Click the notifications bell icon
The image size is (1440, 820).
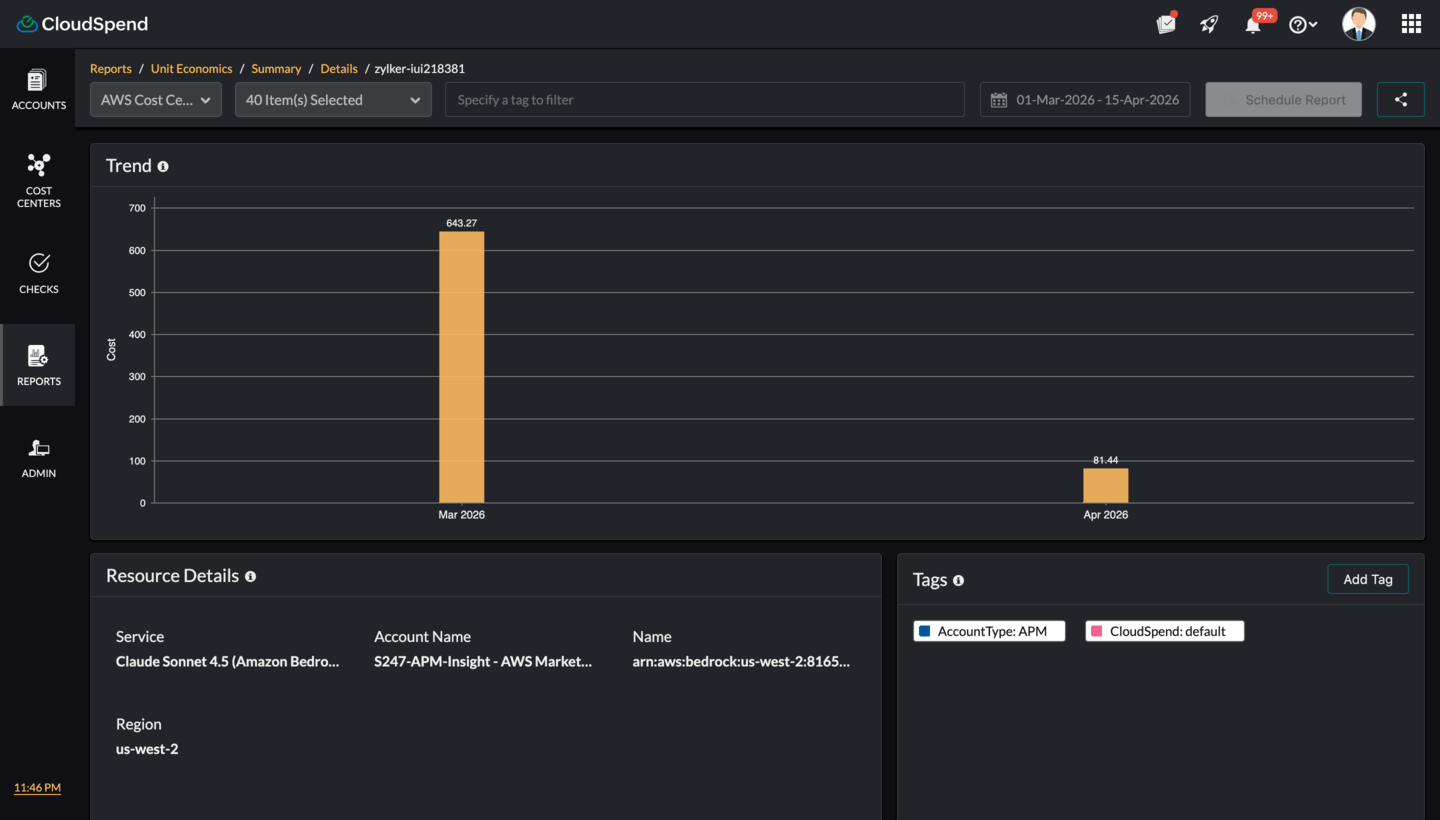pyautogui.click(x=1253, y=25)
